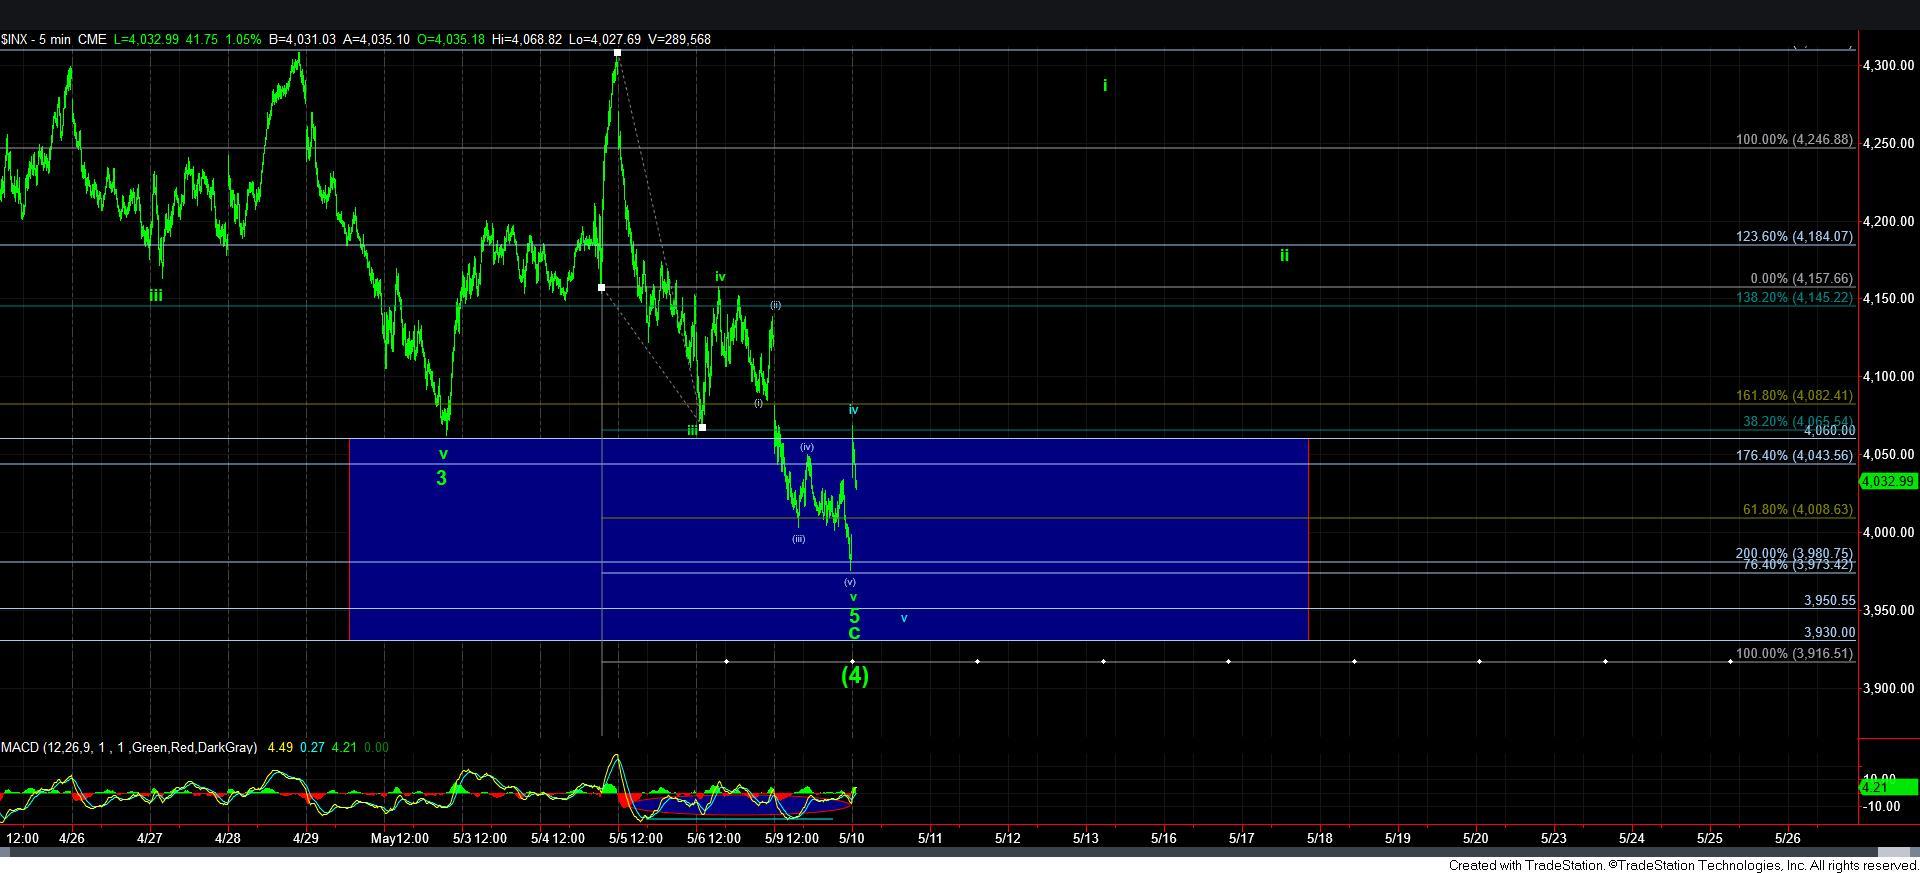Select the small (iv) subwave label

(x=807, y=448)
